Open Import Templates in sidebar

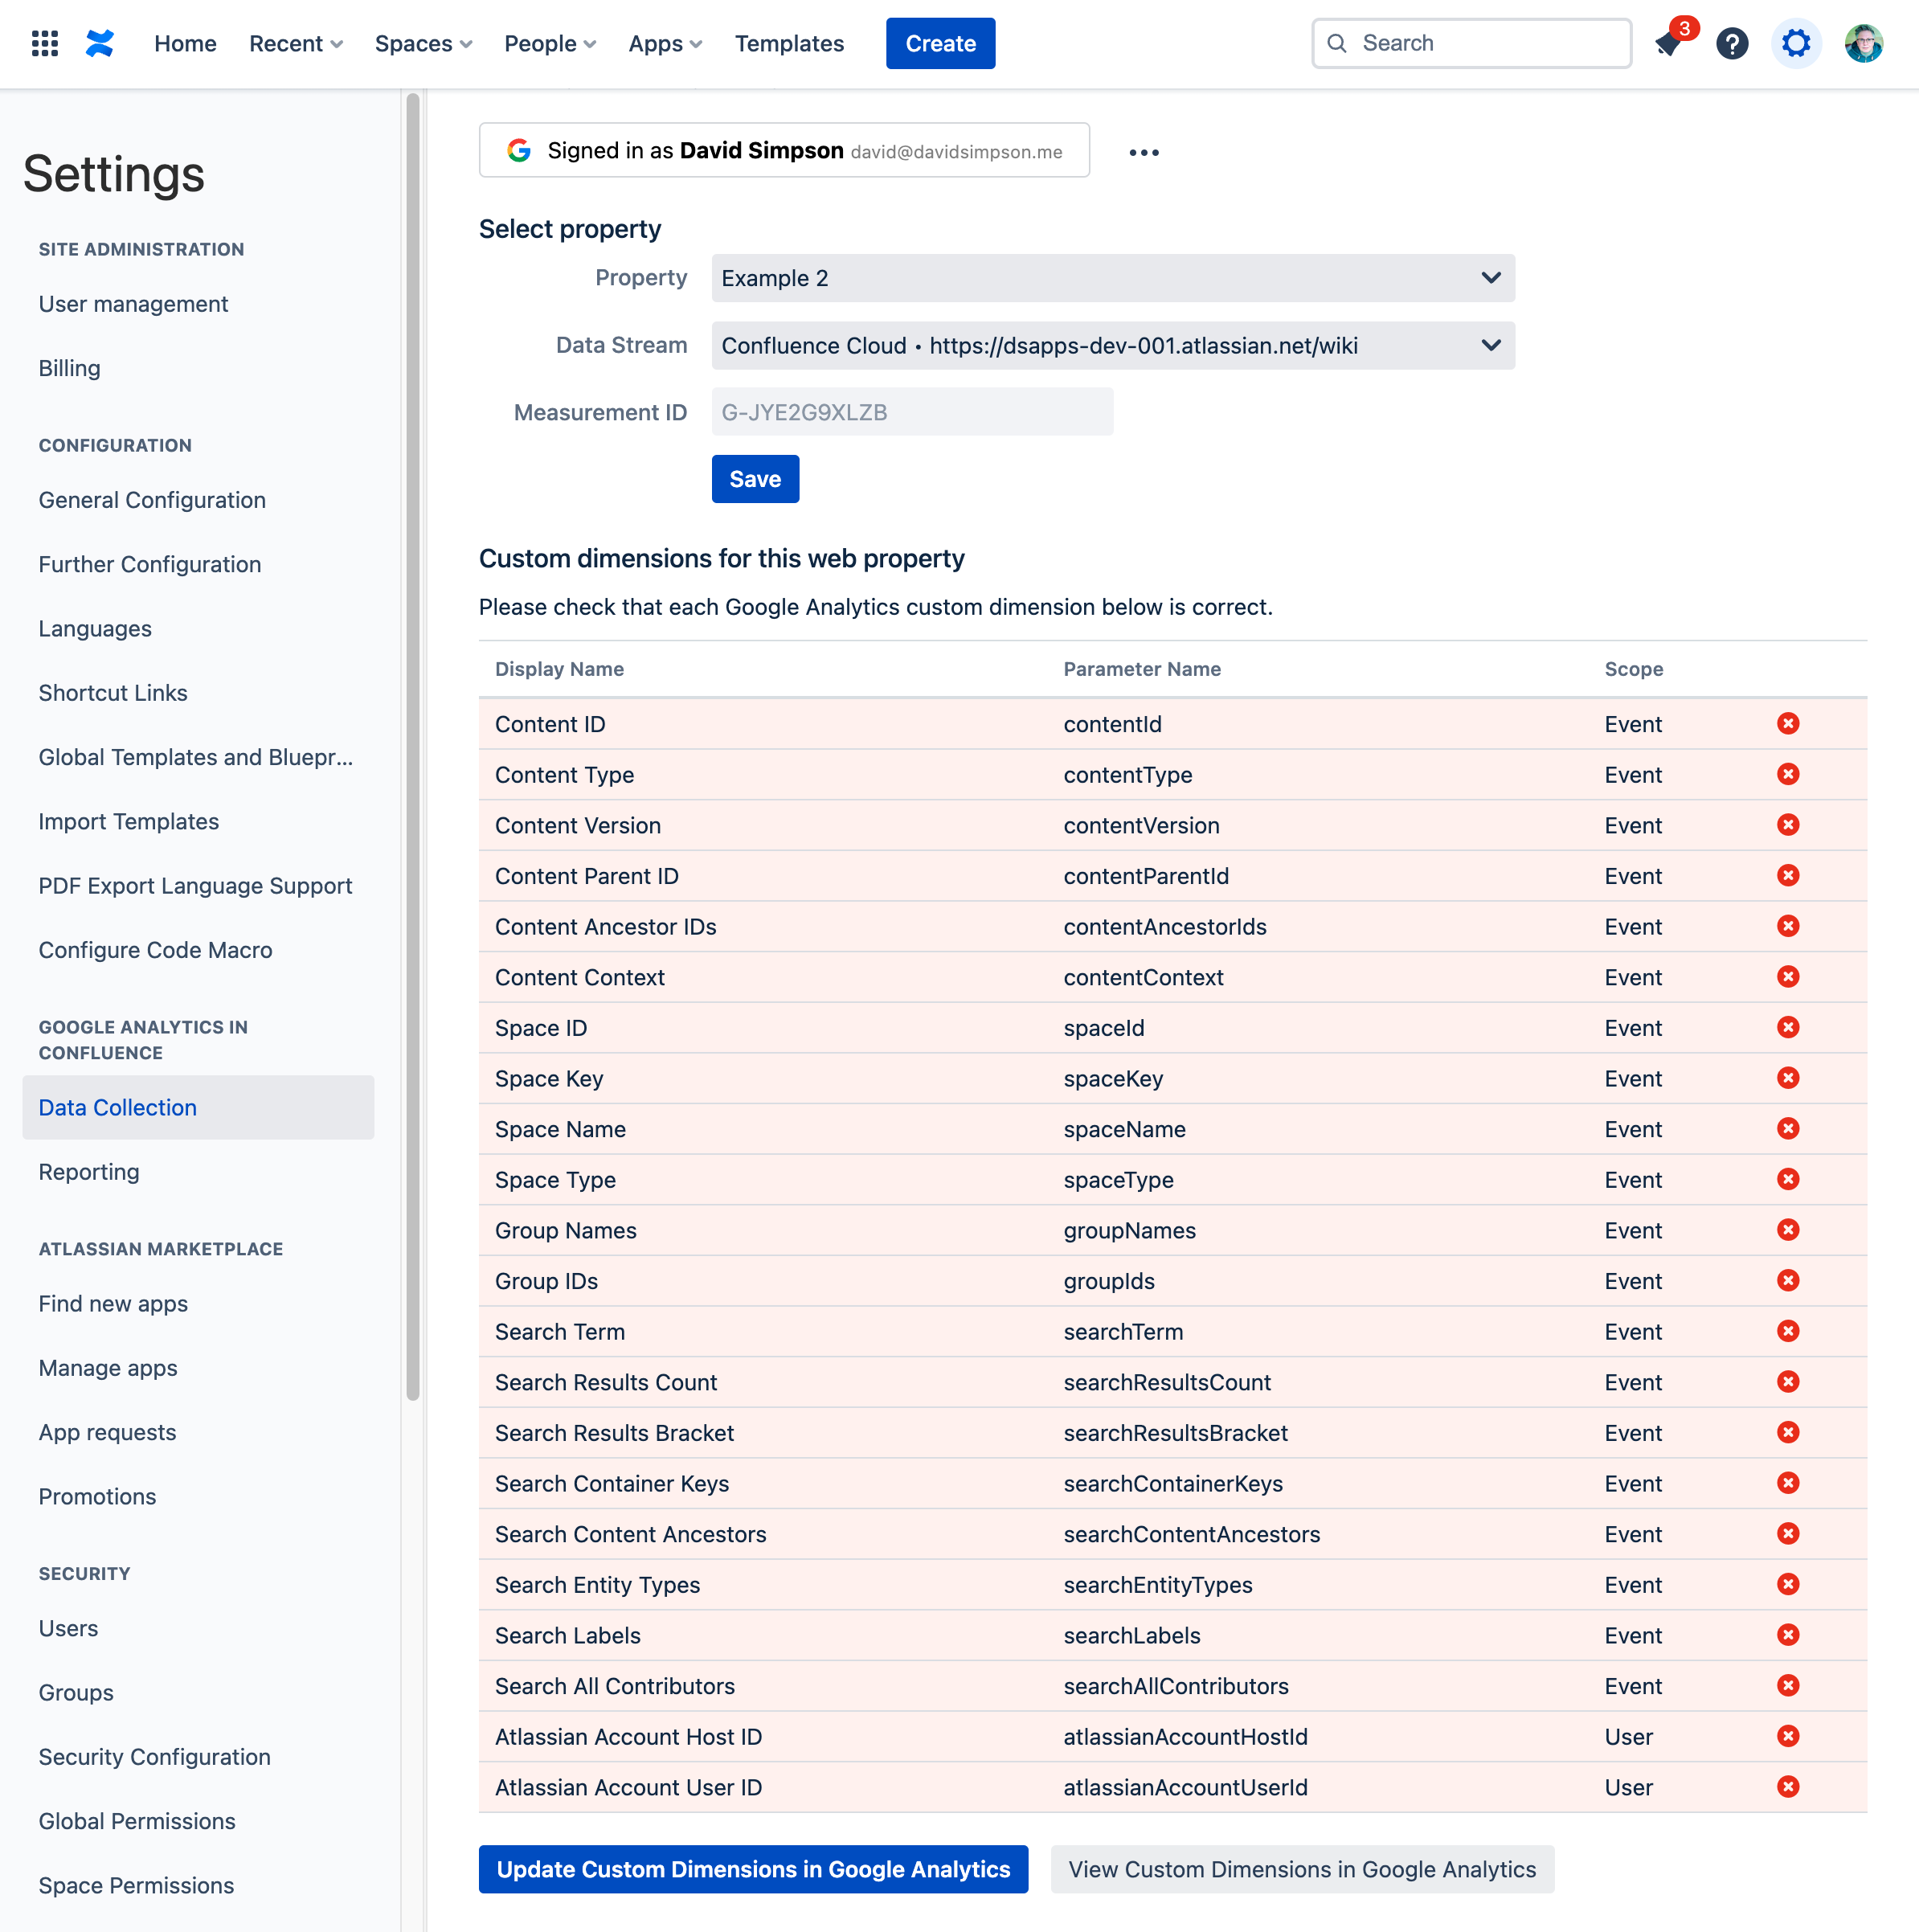point(128,821)
